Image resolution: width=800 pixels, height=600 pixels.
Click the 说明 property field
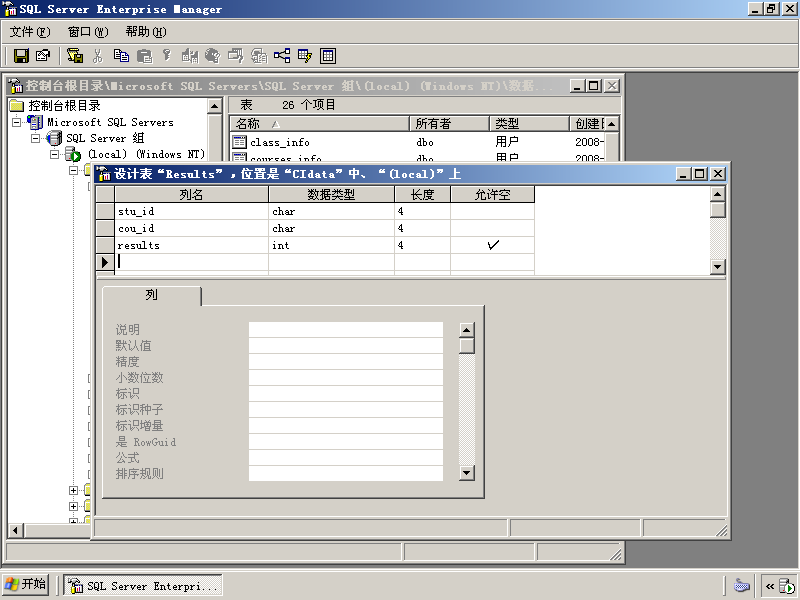346,330
